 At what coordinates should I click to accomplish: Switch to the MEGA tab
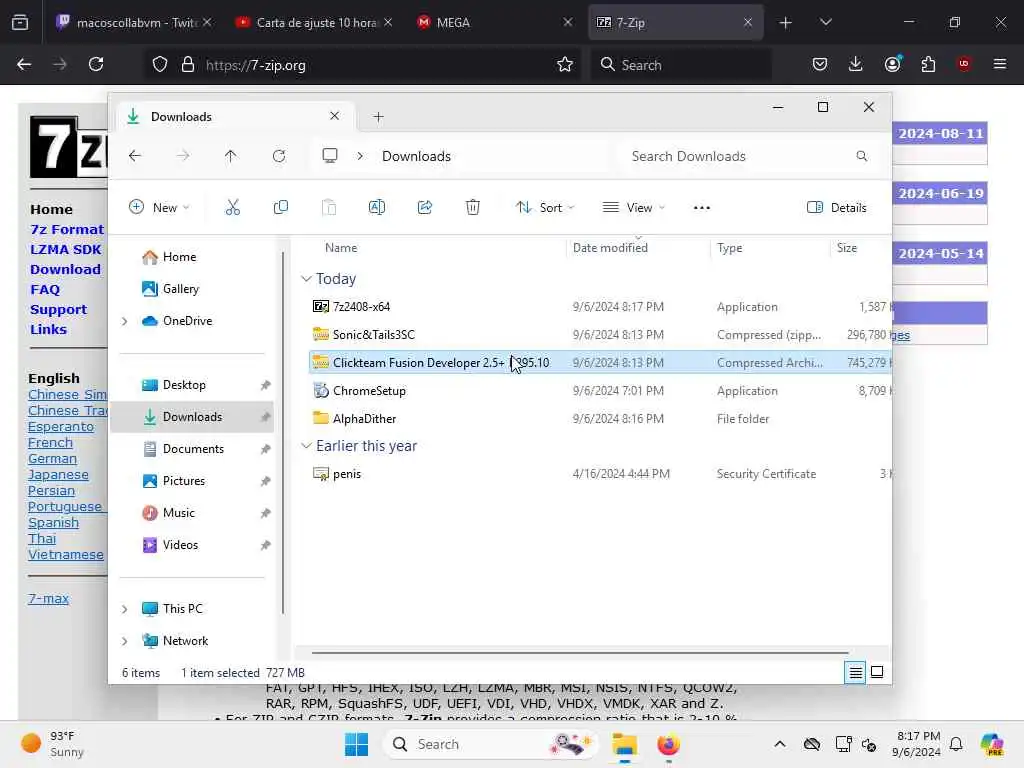point(494,23)
